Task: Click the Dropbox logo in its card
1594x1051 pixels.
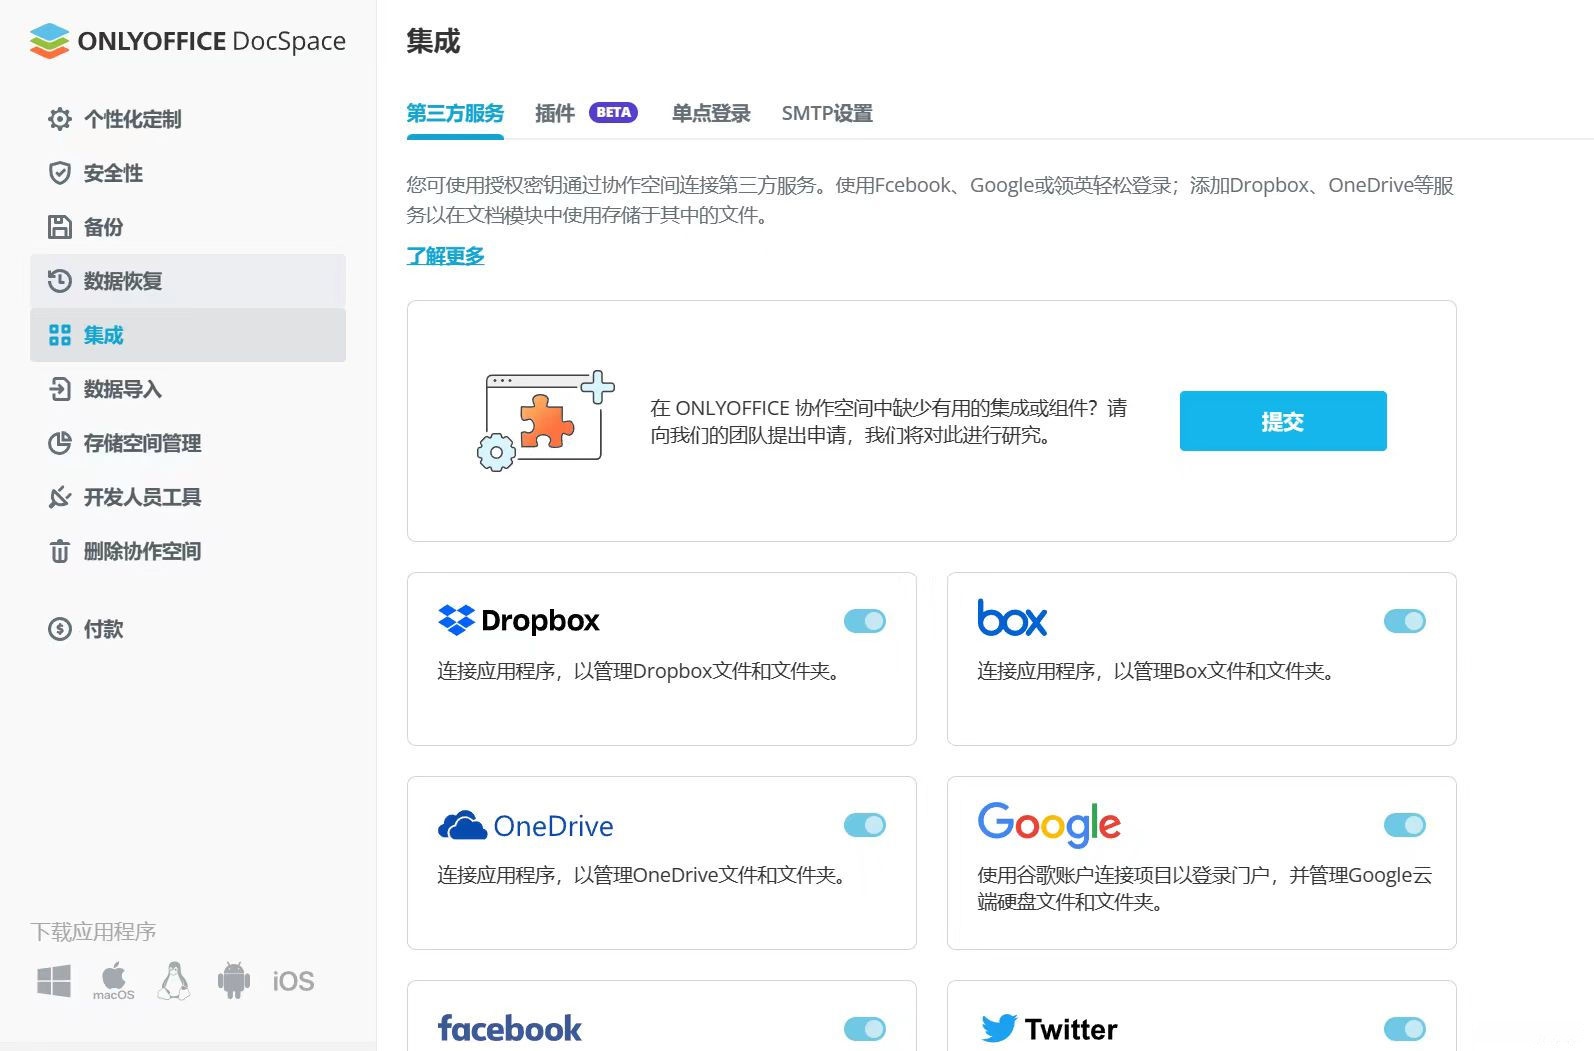Action: tap(519, 621)
